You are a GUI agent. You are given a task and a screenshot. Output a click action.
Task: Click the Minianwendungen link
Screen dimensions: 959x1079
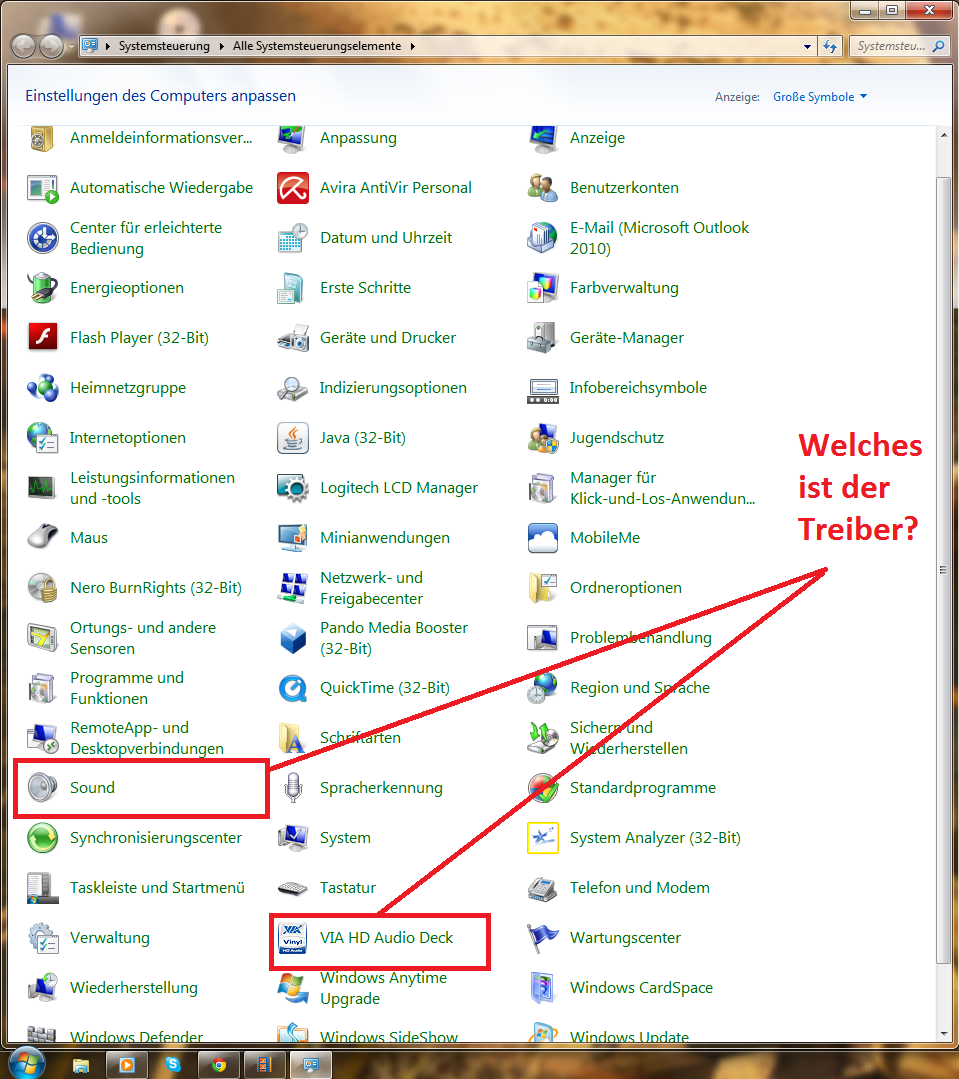(385, 537)
